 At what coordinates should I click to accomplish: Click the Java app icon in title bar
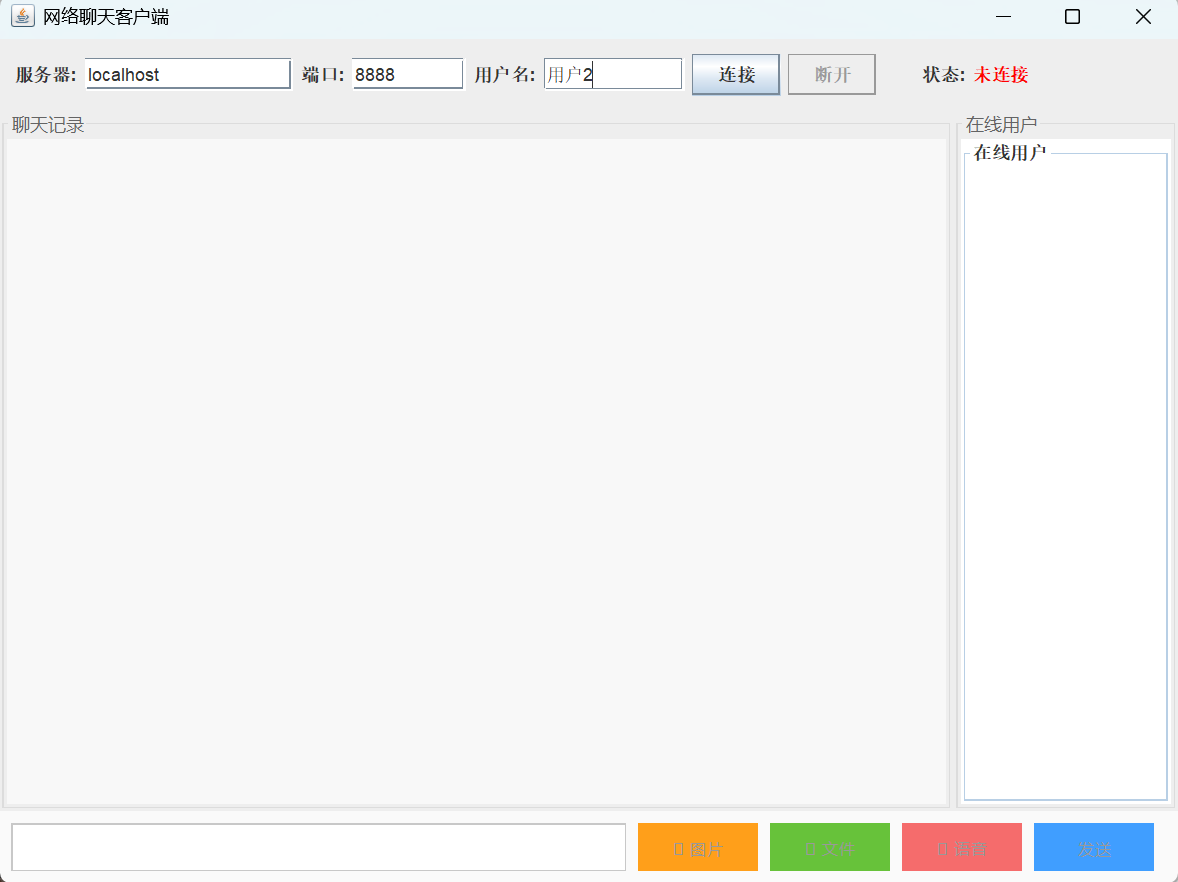pyautogui.click(x=23, y=16)
